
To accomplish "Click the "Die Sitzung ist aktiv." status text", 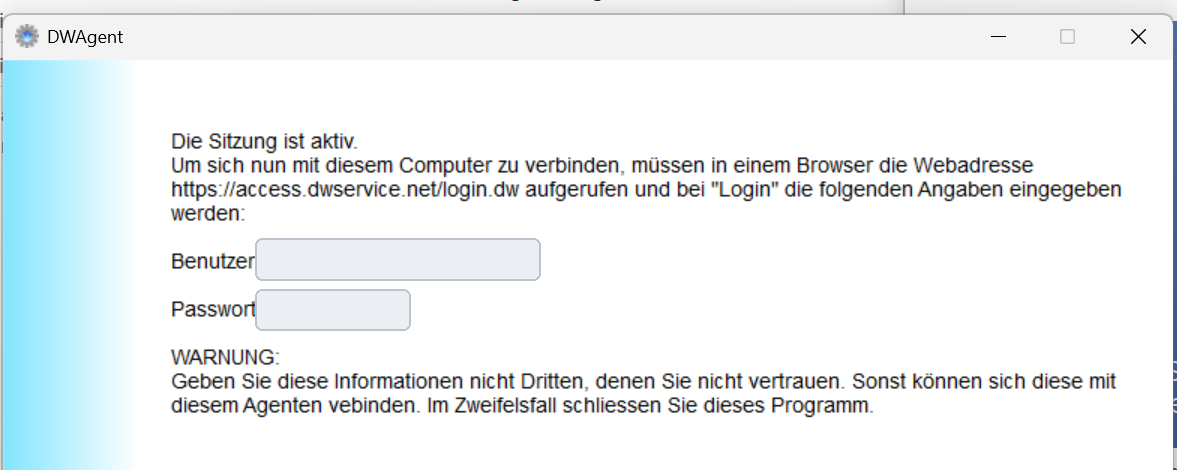I will click(x=265, y=140).
